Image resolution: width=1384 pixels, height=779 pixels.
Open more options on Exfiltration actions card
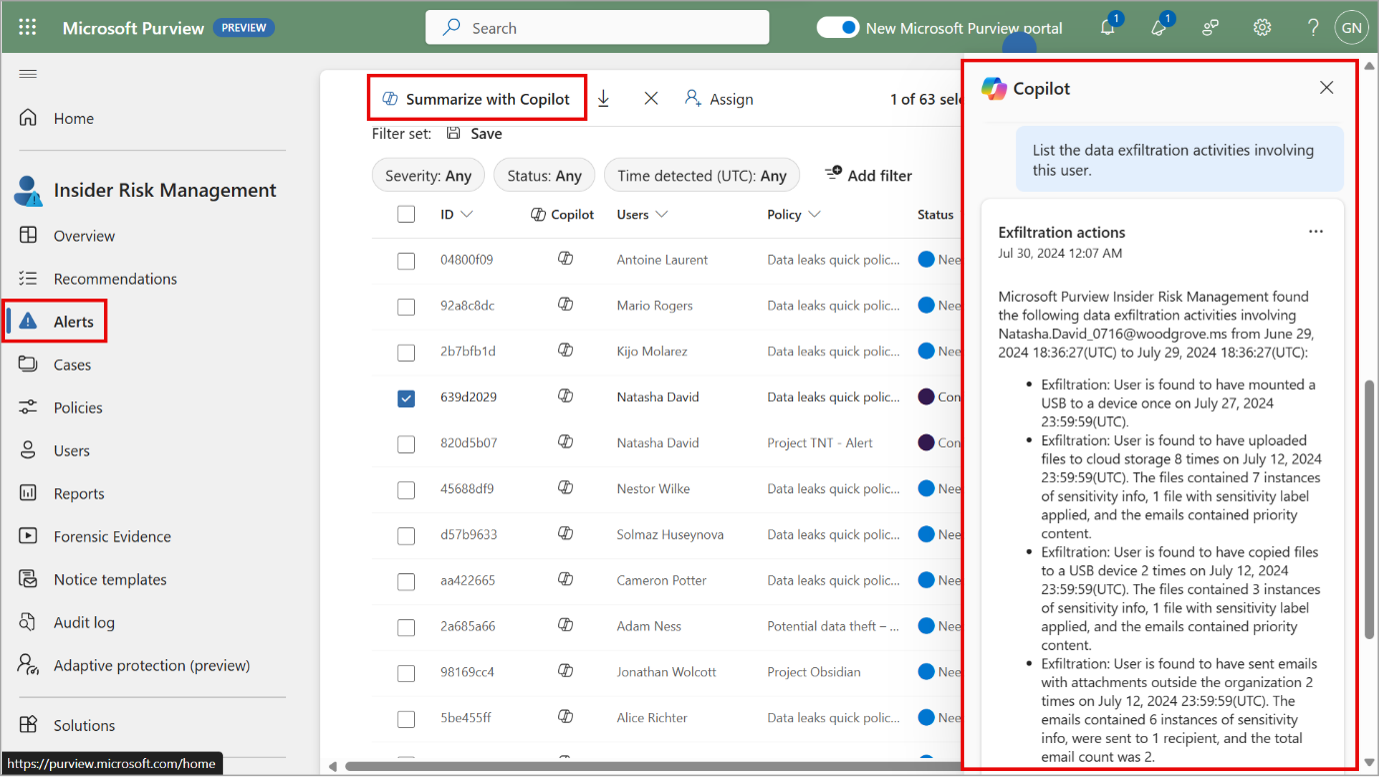coord(1315,232)
